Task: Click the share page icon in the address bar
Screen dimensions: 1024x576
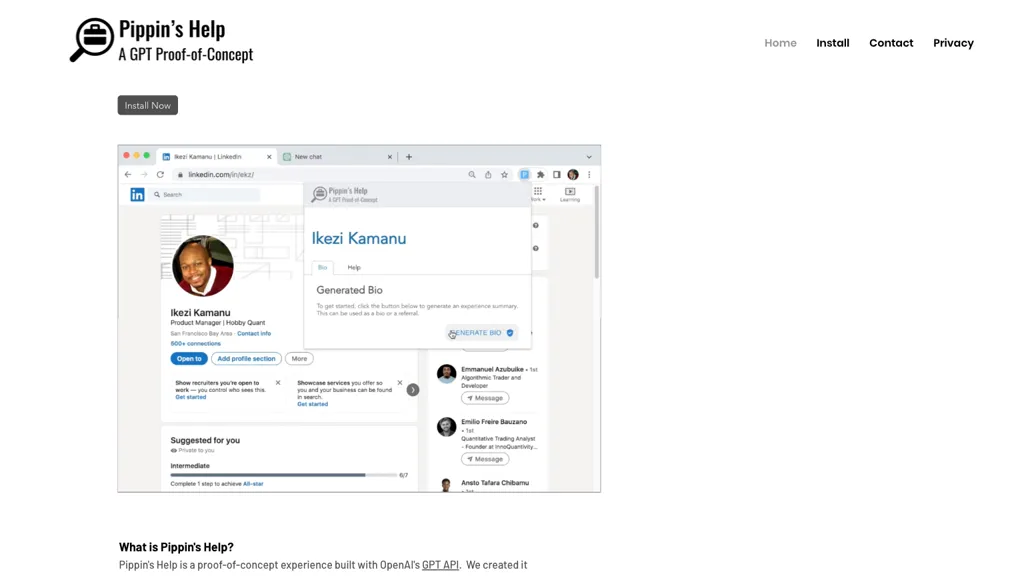Action: pos(488,174)
